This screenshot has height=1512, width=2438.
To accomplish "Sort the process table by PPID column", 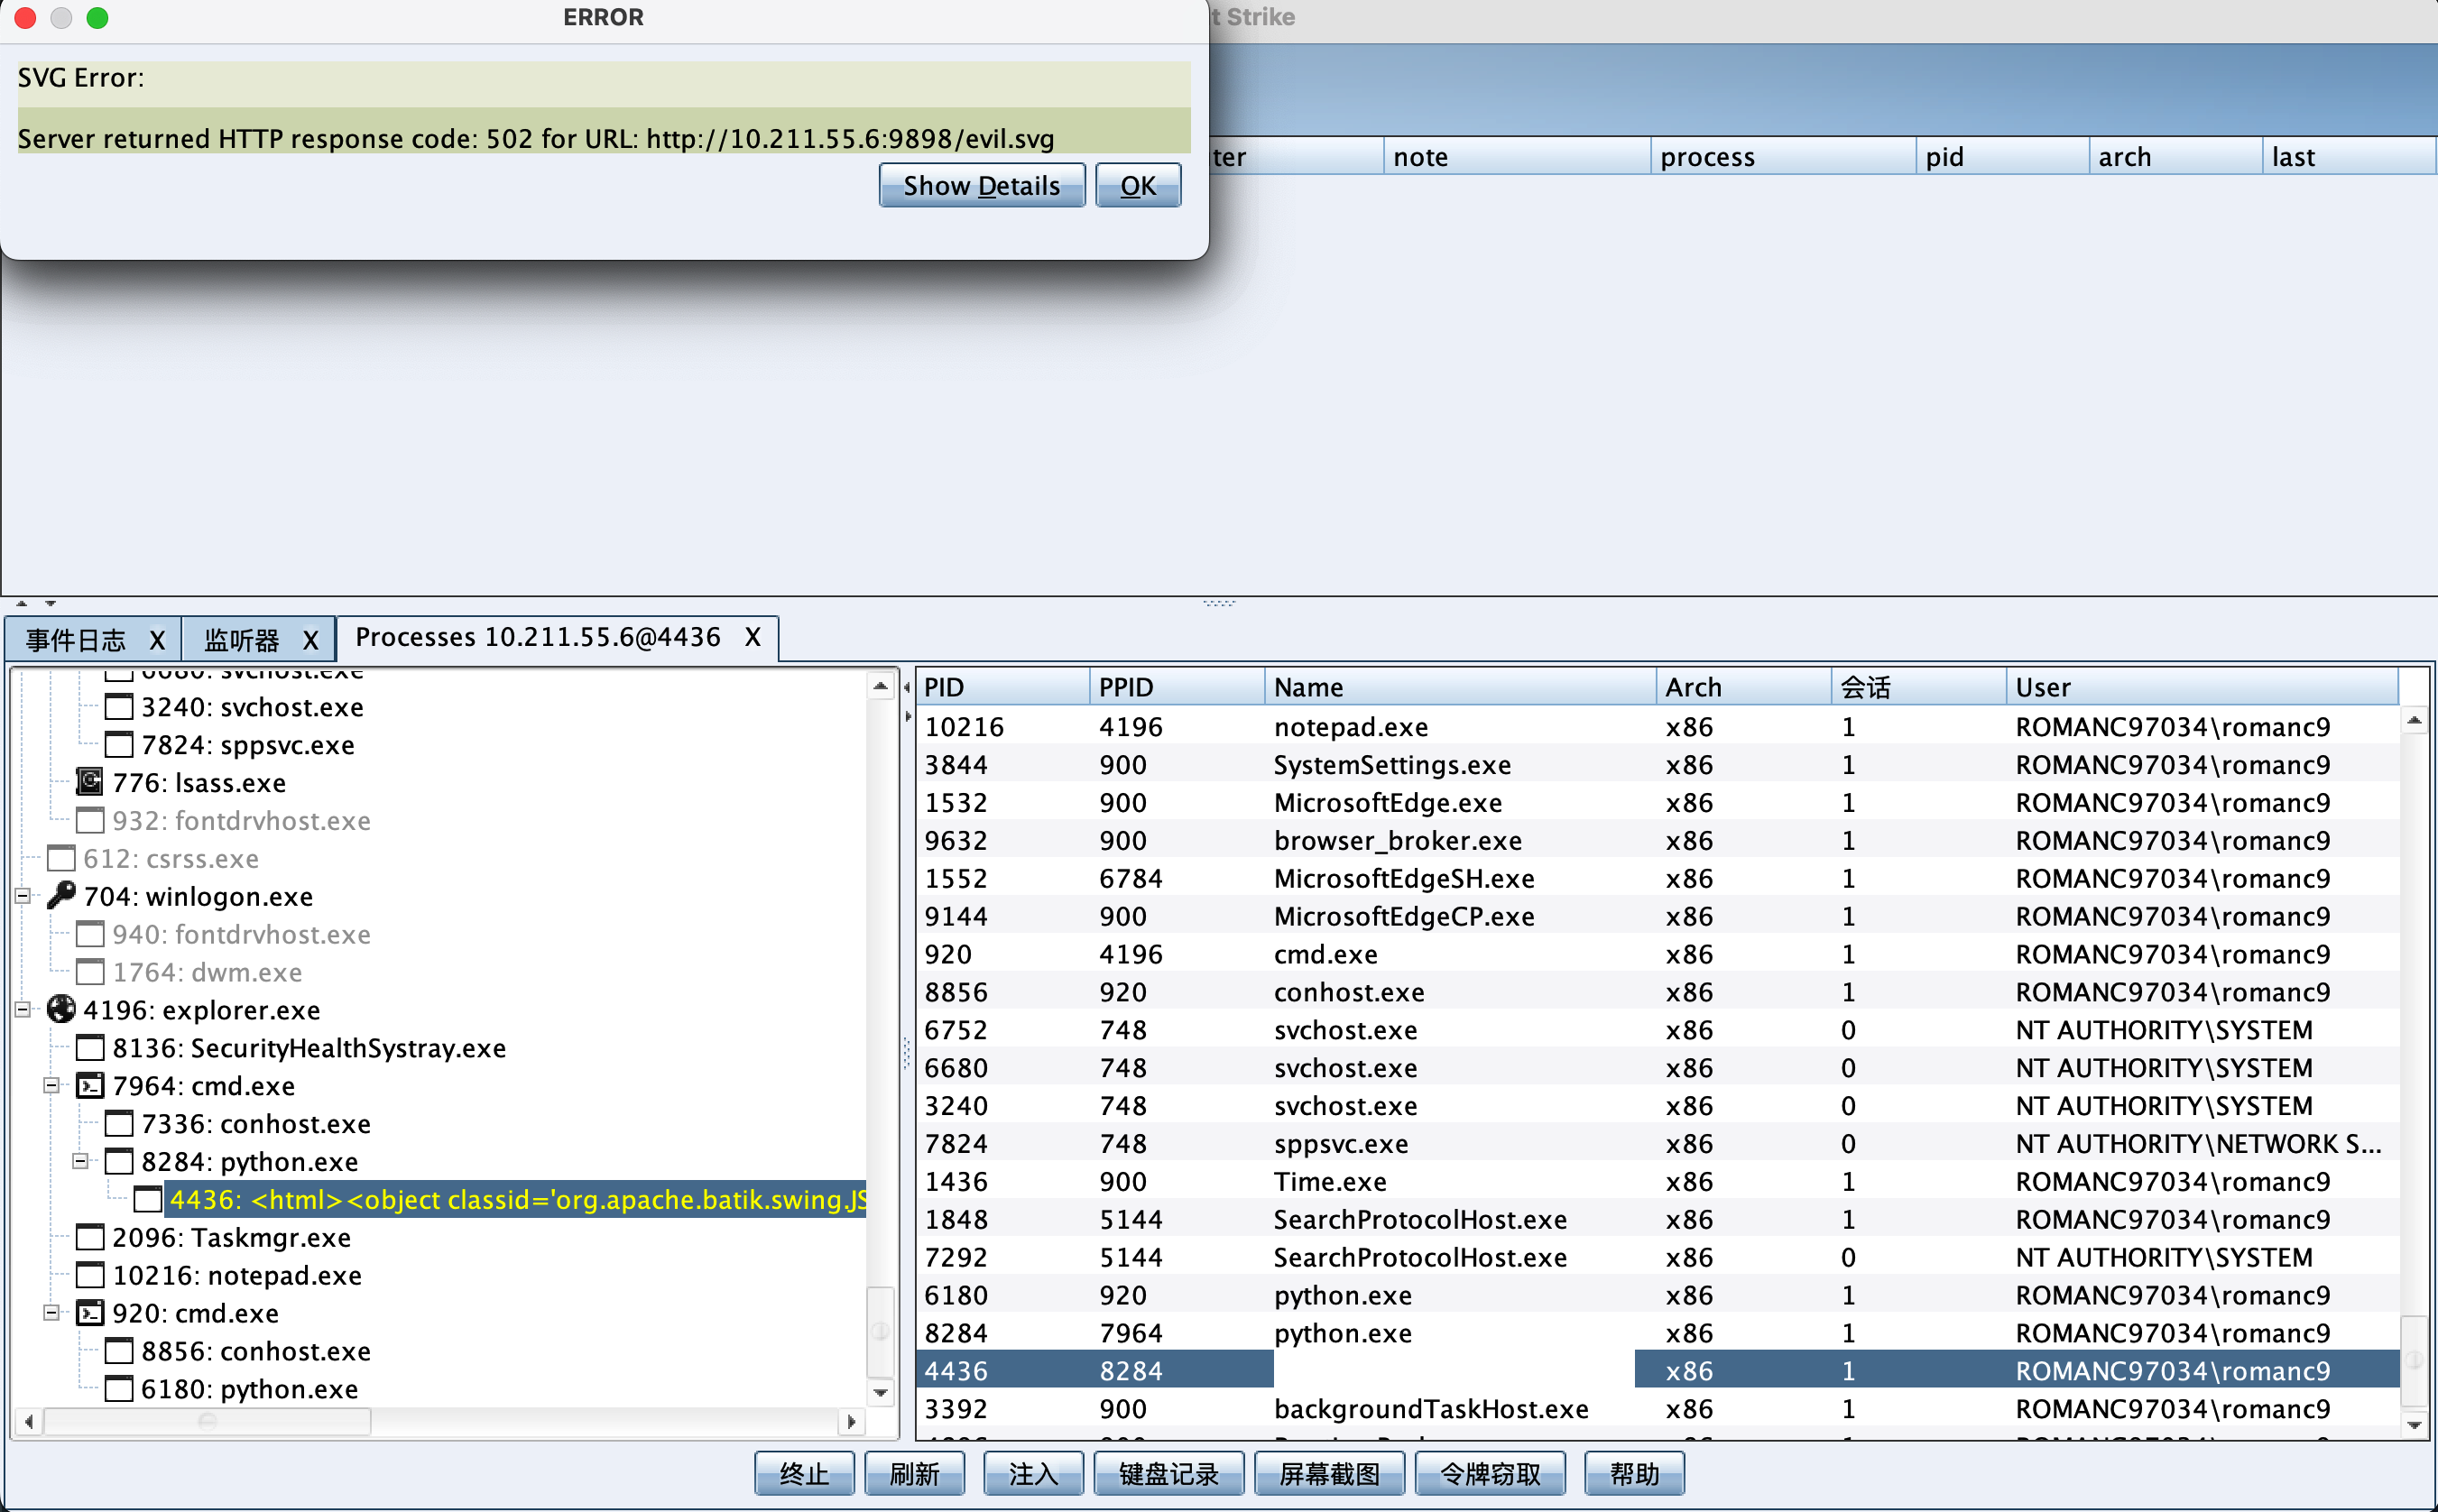I will 1177,687.
